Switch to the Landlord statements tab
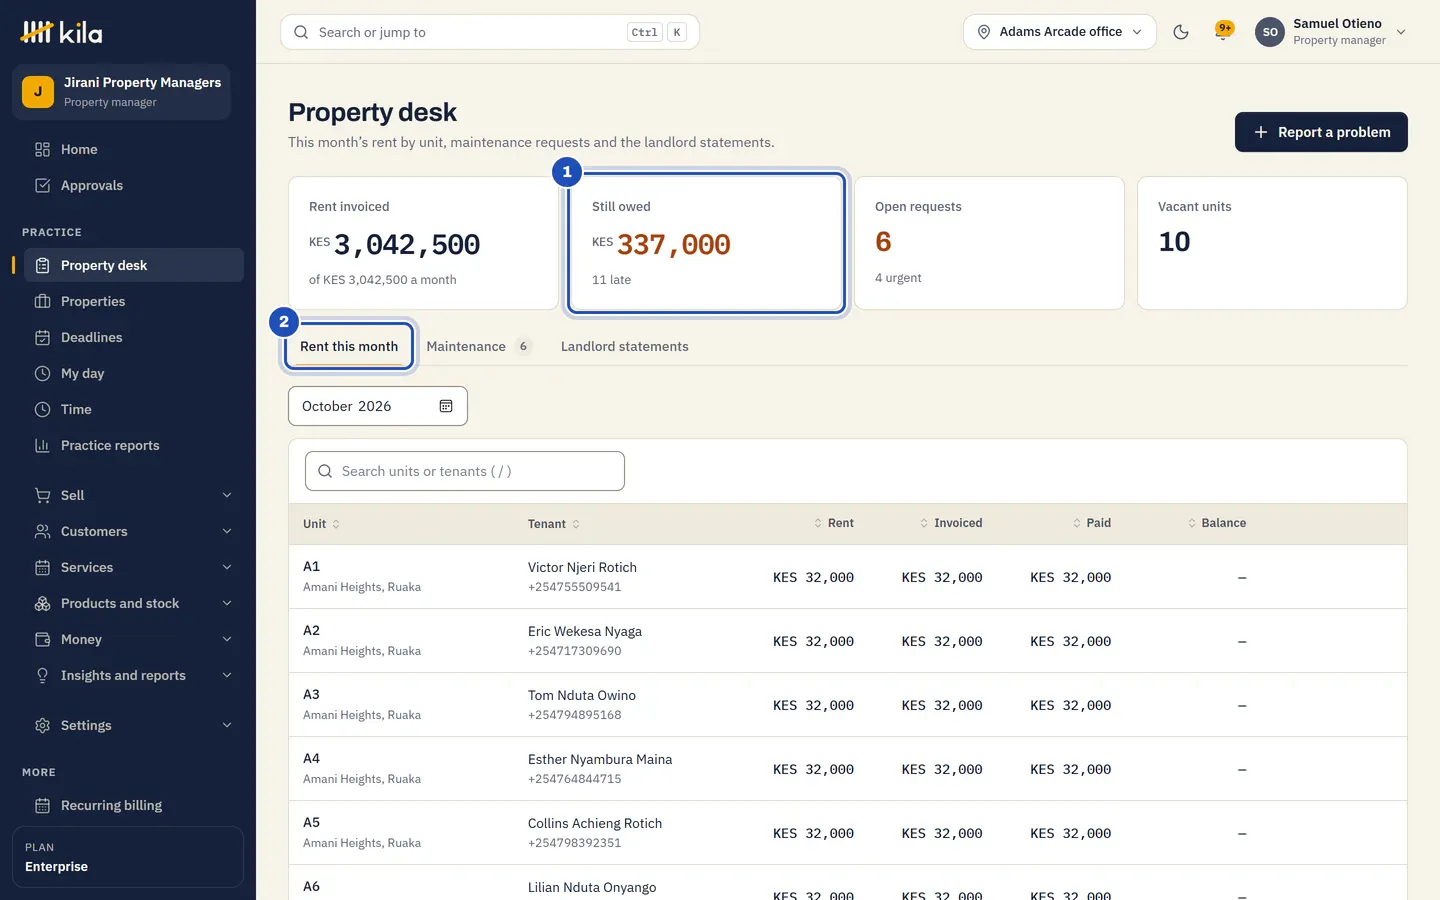Screen dimensions: 1440x900 tap(625, 346)
